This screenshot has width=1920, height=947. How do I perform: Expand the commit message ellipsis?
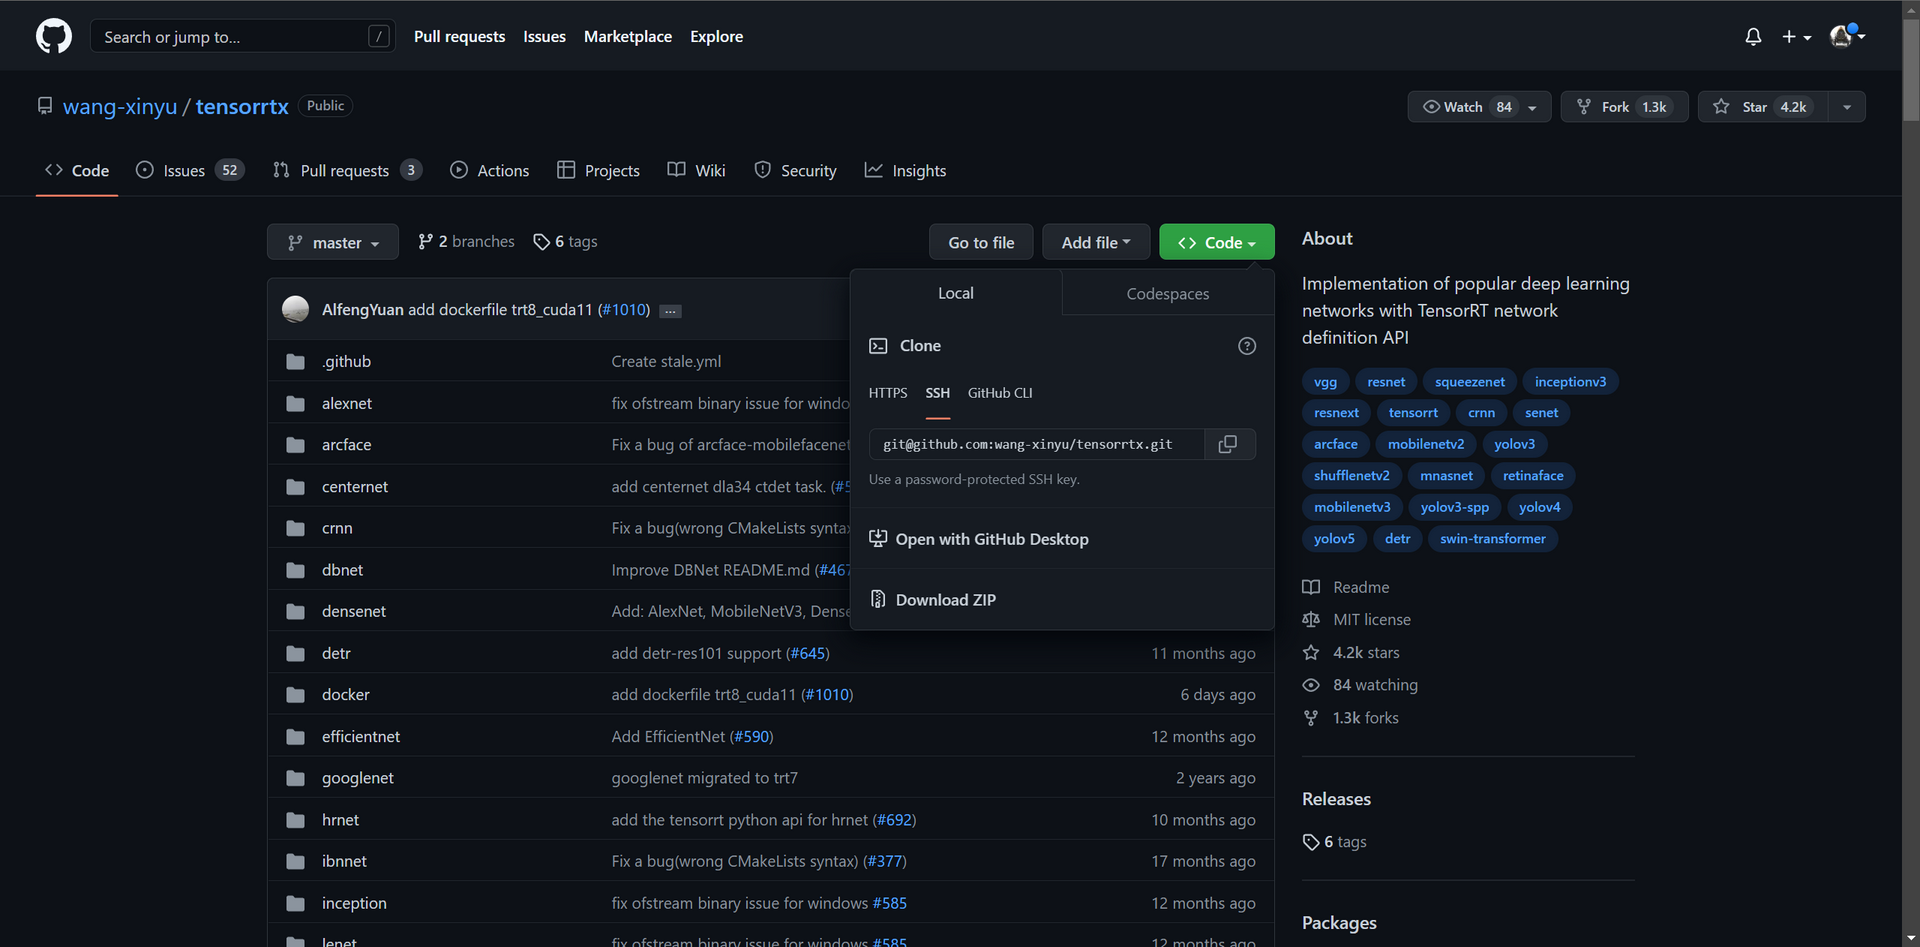click(671, 311)
